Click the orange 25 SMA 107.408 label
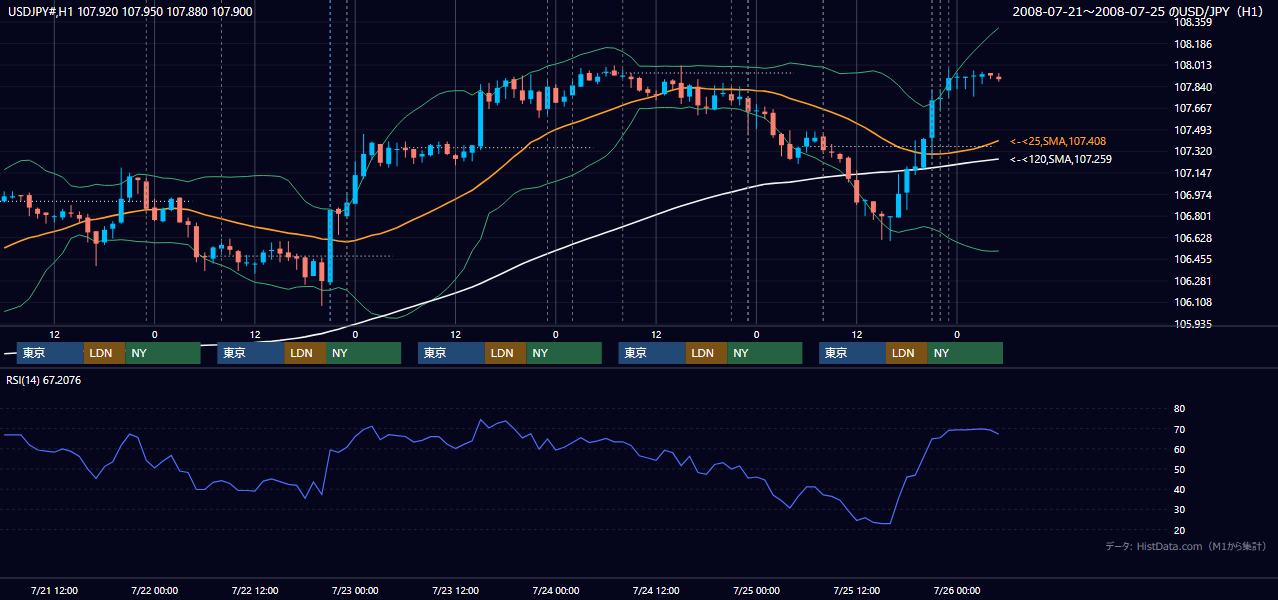The image size is (1278, 600). click(x=1058, y=142)
